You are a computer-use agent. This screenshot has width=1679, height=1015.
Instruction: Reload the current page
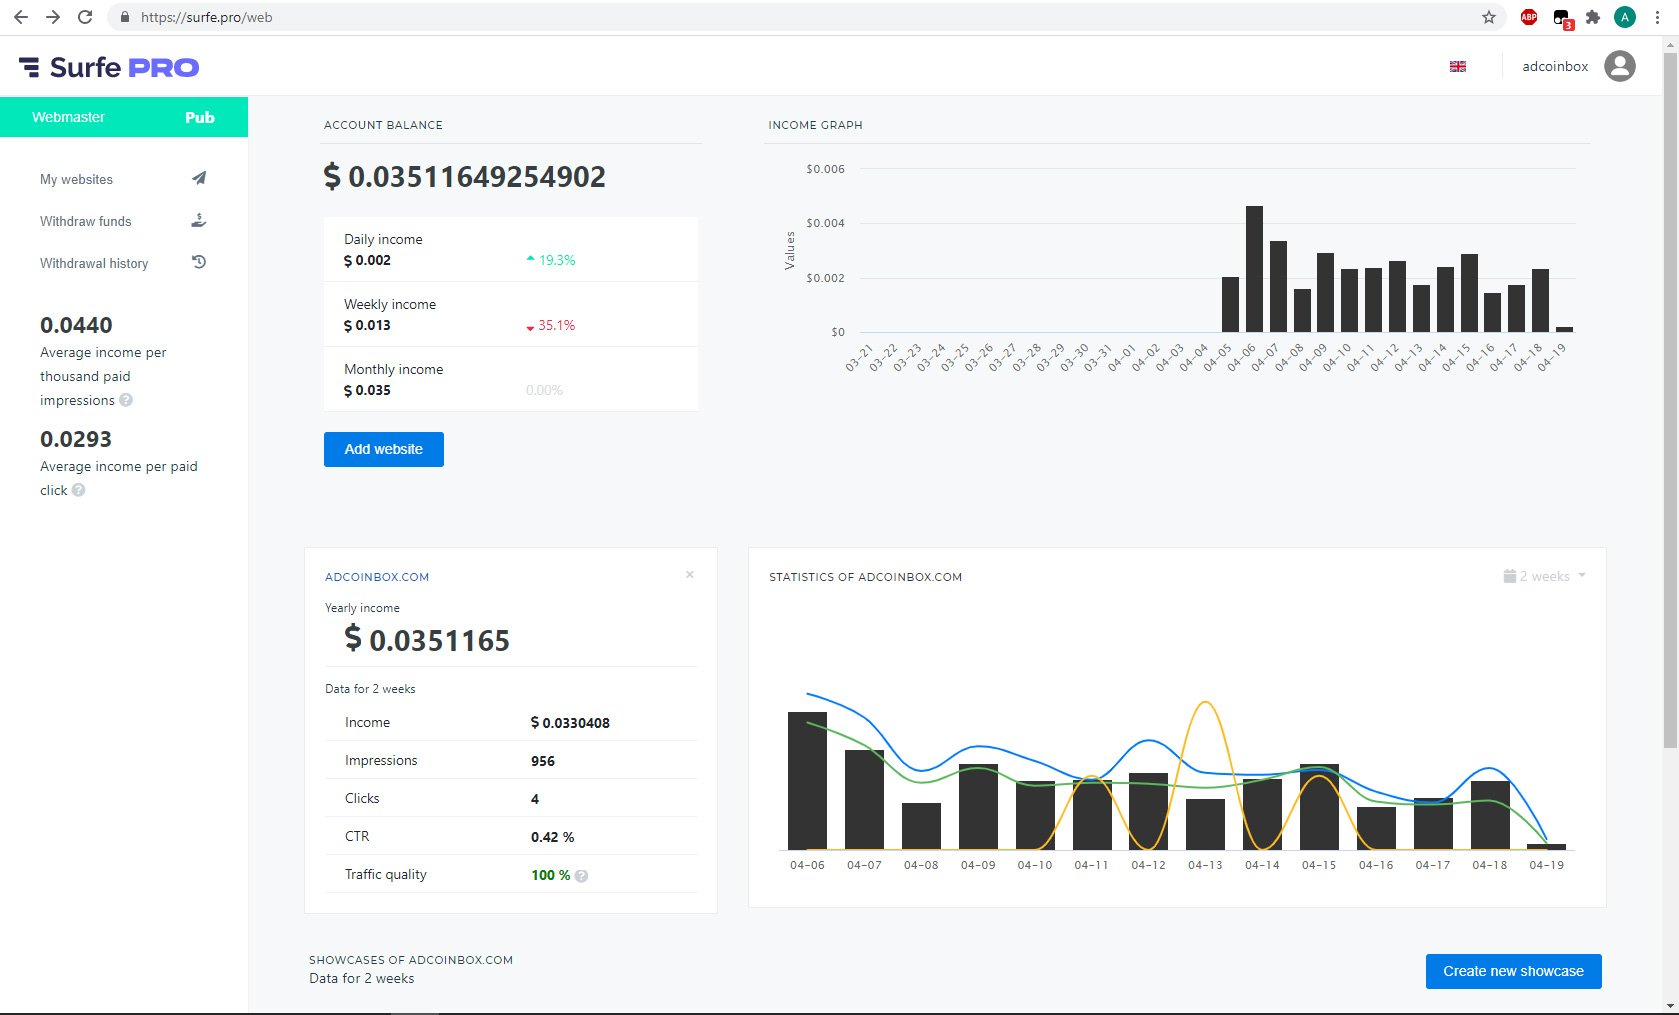pos(85,17)
